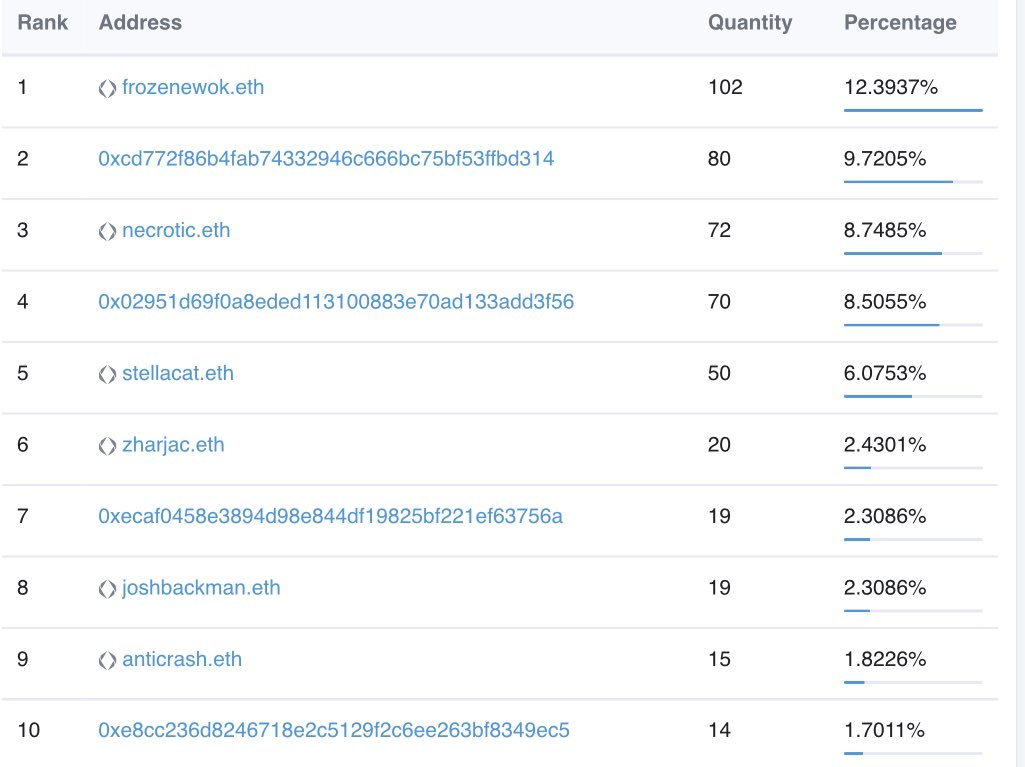Viewport: 1025px width, 767px height.
Task: Click the 8.7485% progress bar
Action: point(913,253)
